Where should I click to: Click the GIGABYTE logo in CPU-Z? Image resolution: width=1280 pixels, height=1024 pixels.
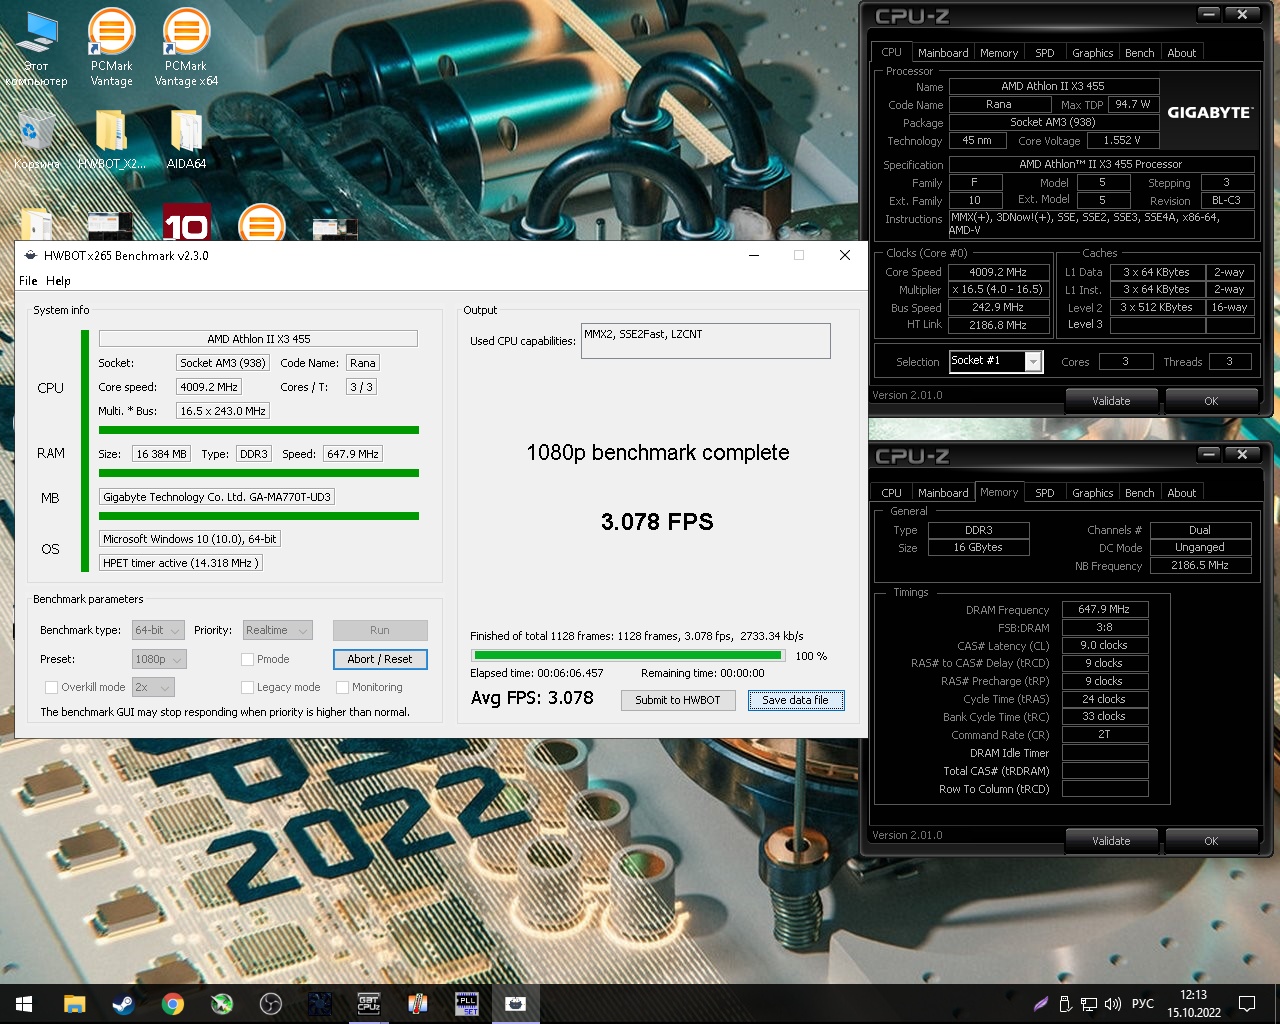1209,113
